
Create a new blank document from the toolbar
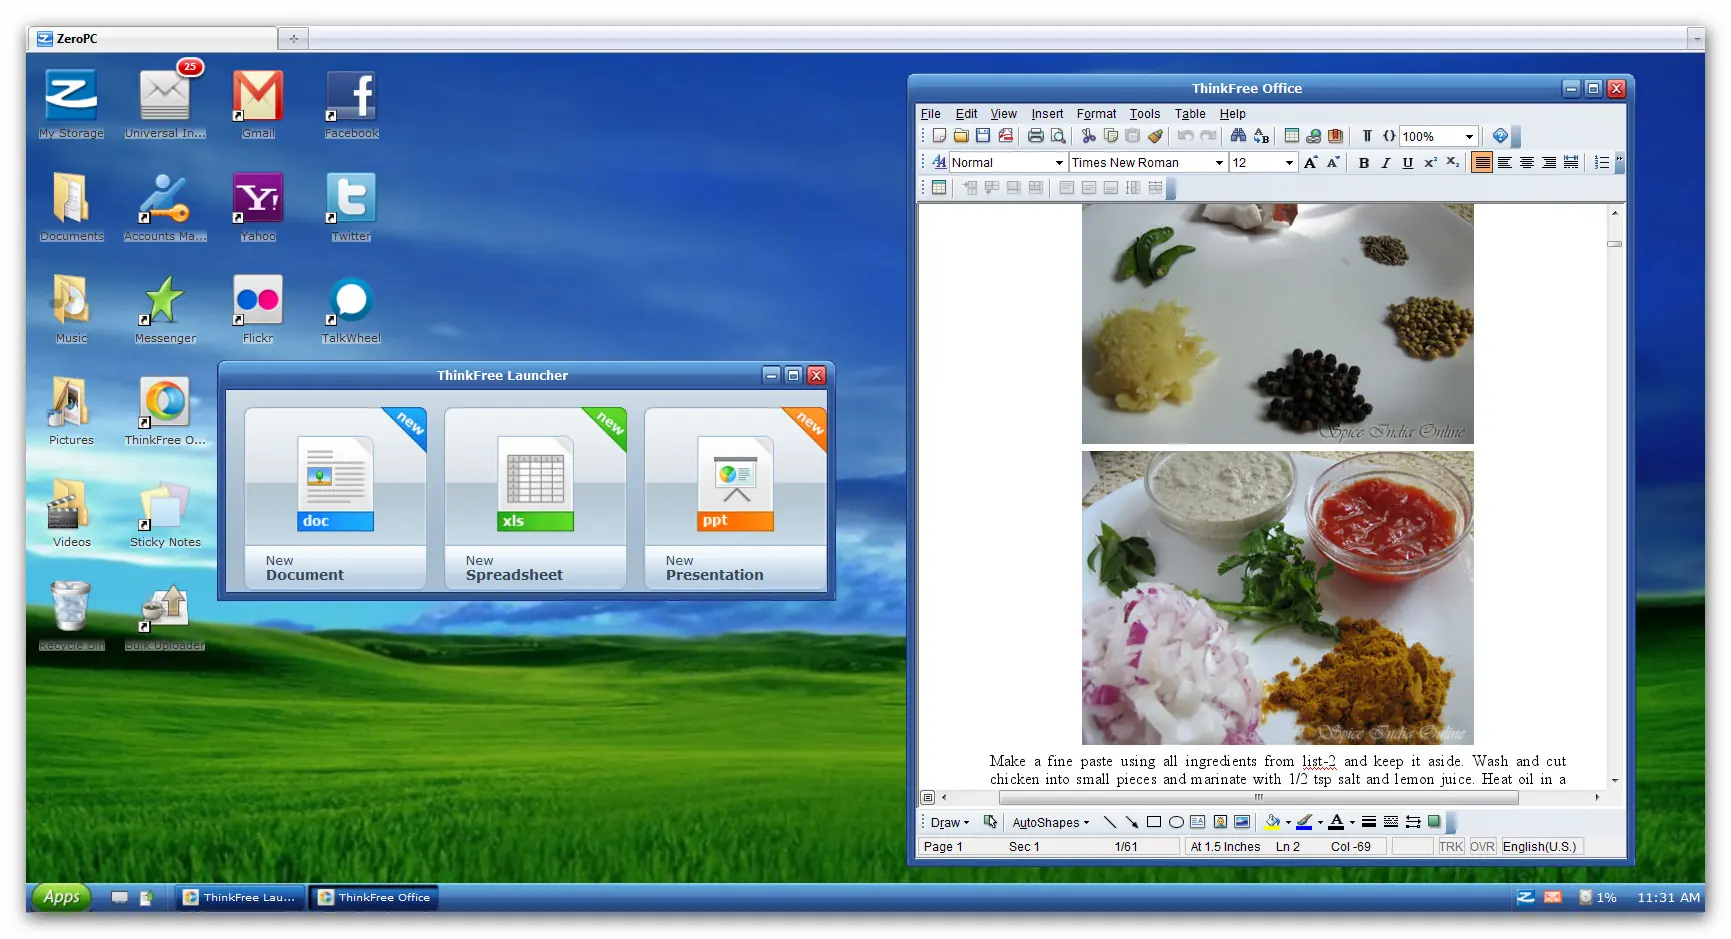(939, 136)
